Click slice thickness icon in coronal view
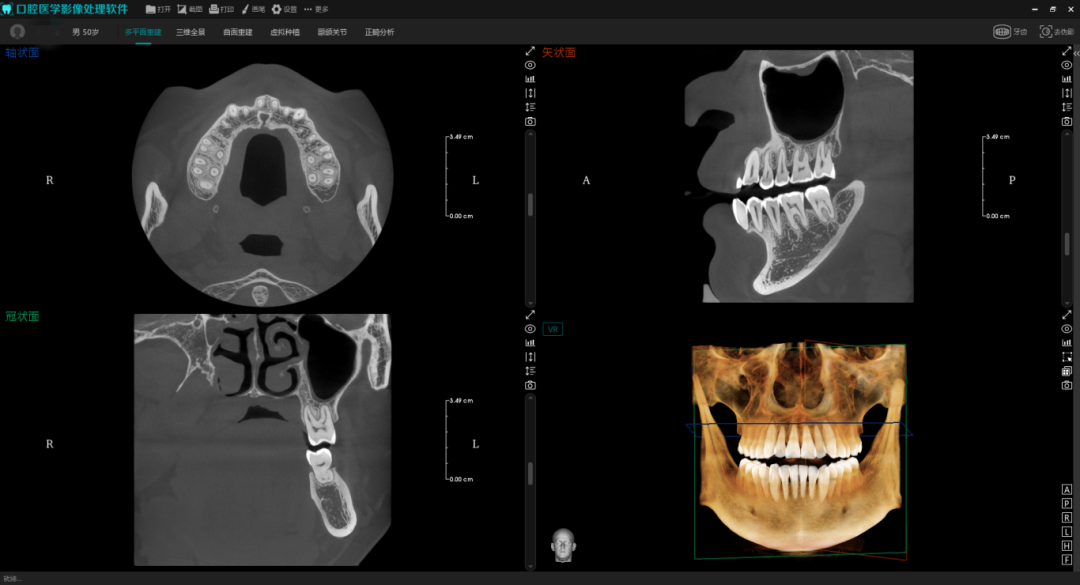Viewport: 1080px width, 585px height. 530,357
